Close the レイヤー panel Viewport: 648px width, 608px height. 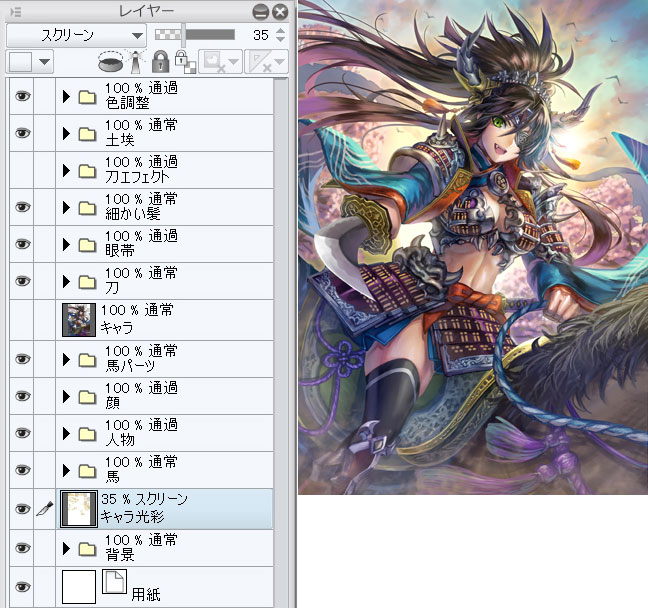point(281,12)
